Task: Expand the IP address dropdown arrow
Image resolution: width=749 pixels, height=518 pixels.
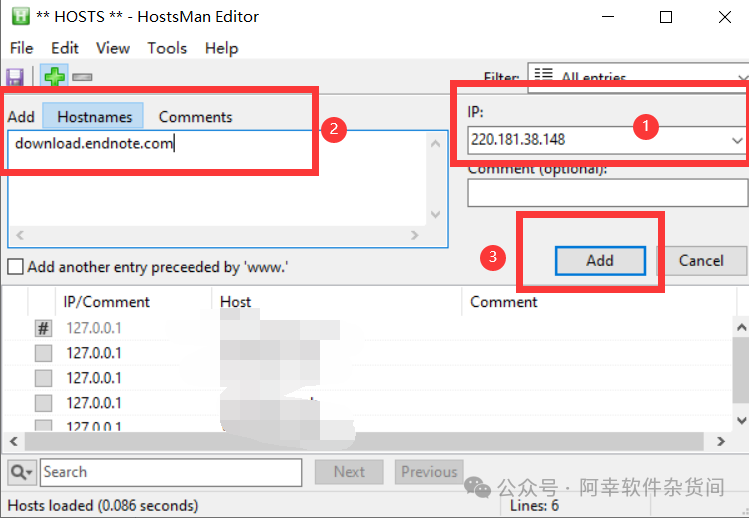Action: coord(737,141)
